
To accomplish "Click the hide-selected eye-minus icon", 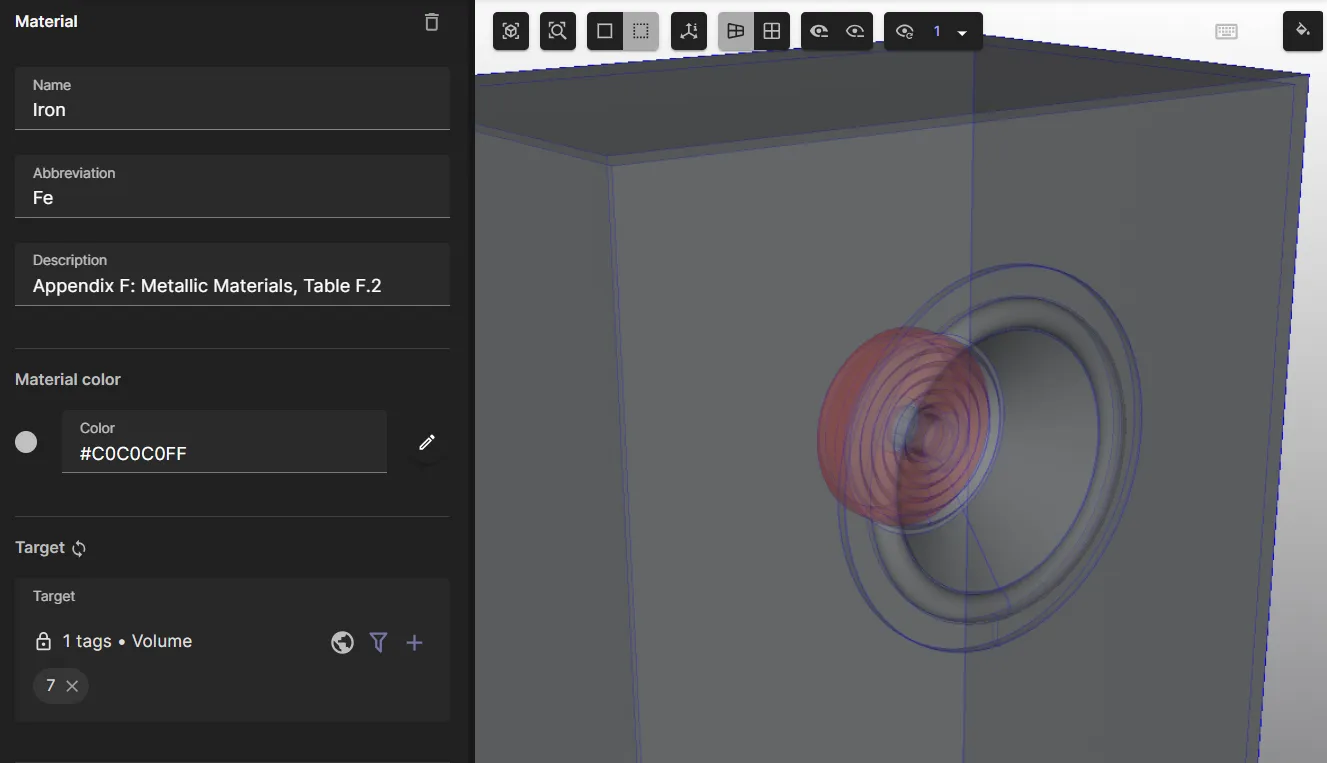I will coord(819,31).
